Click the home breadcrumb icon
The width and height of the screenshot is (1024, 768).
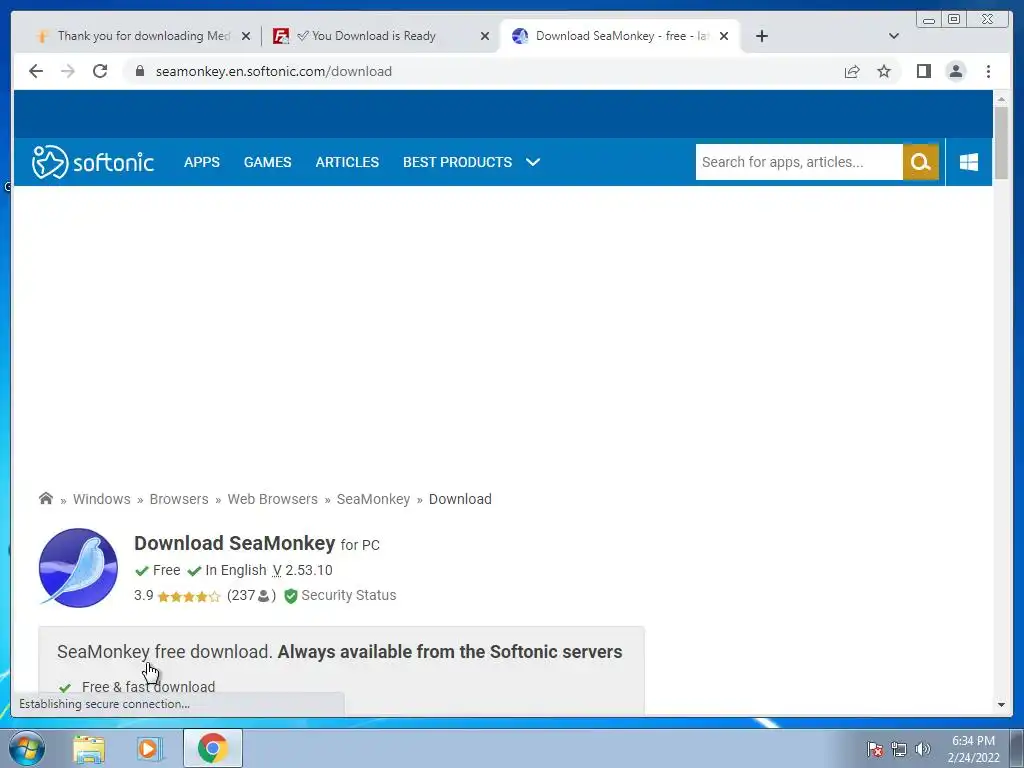(x=46, y=498)
